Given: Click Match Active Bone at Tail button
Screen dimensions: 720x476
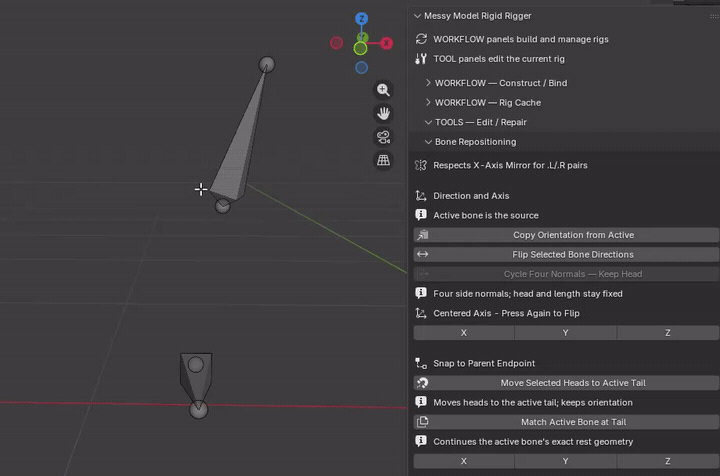Looking at the screenshot, I should tap(566, 422).
